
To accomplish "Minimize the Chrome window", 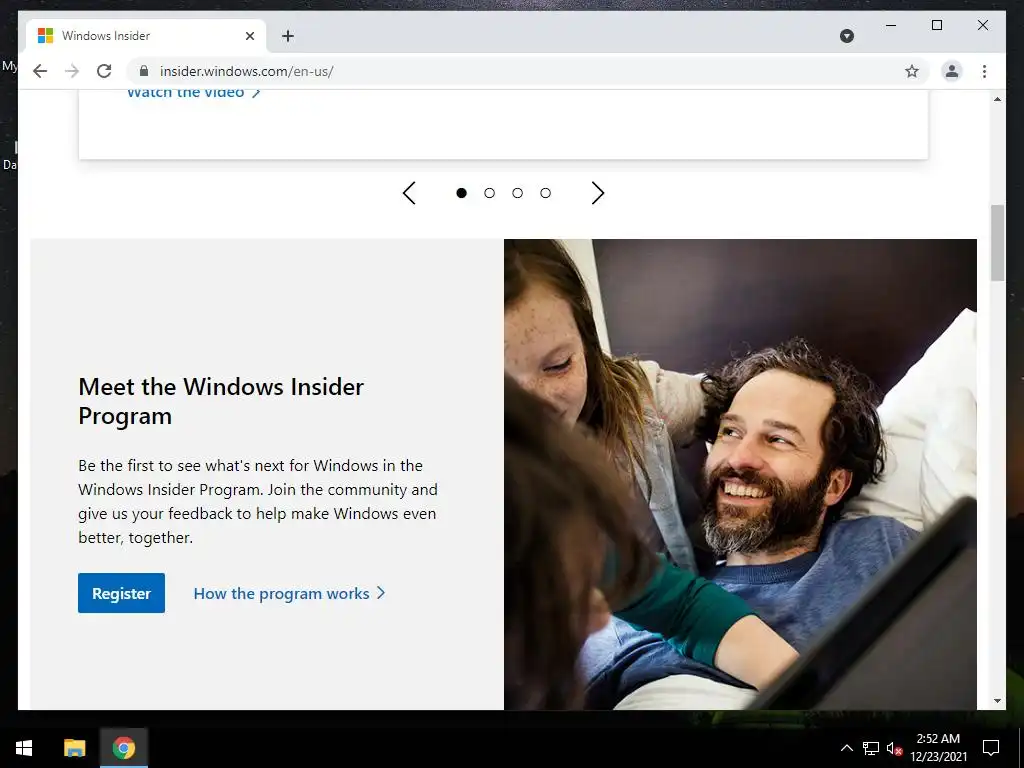I will click(891, 25).
